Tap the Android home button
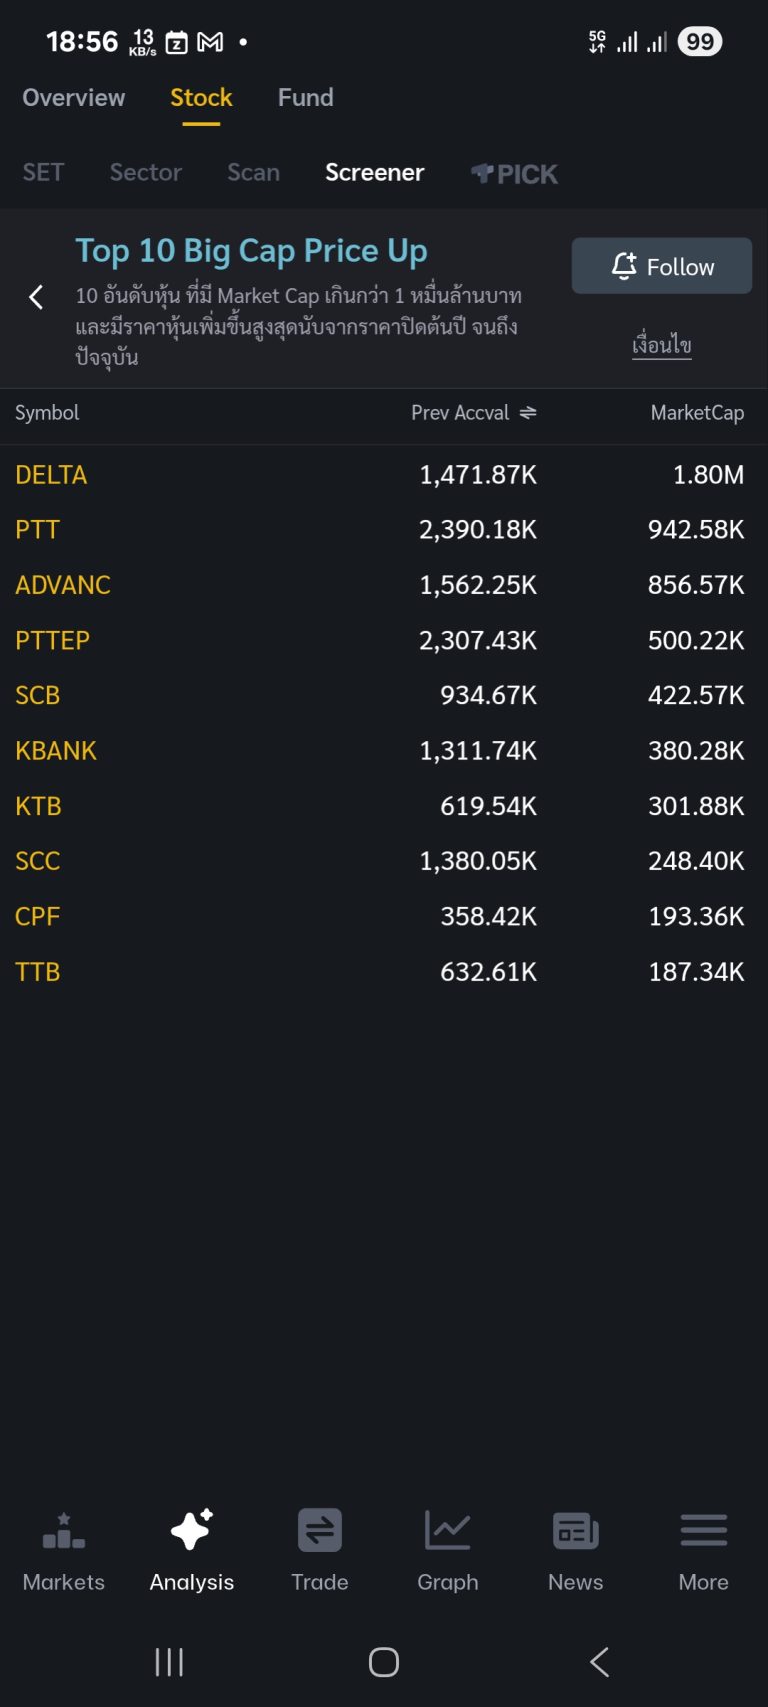 click(384, 1662)
